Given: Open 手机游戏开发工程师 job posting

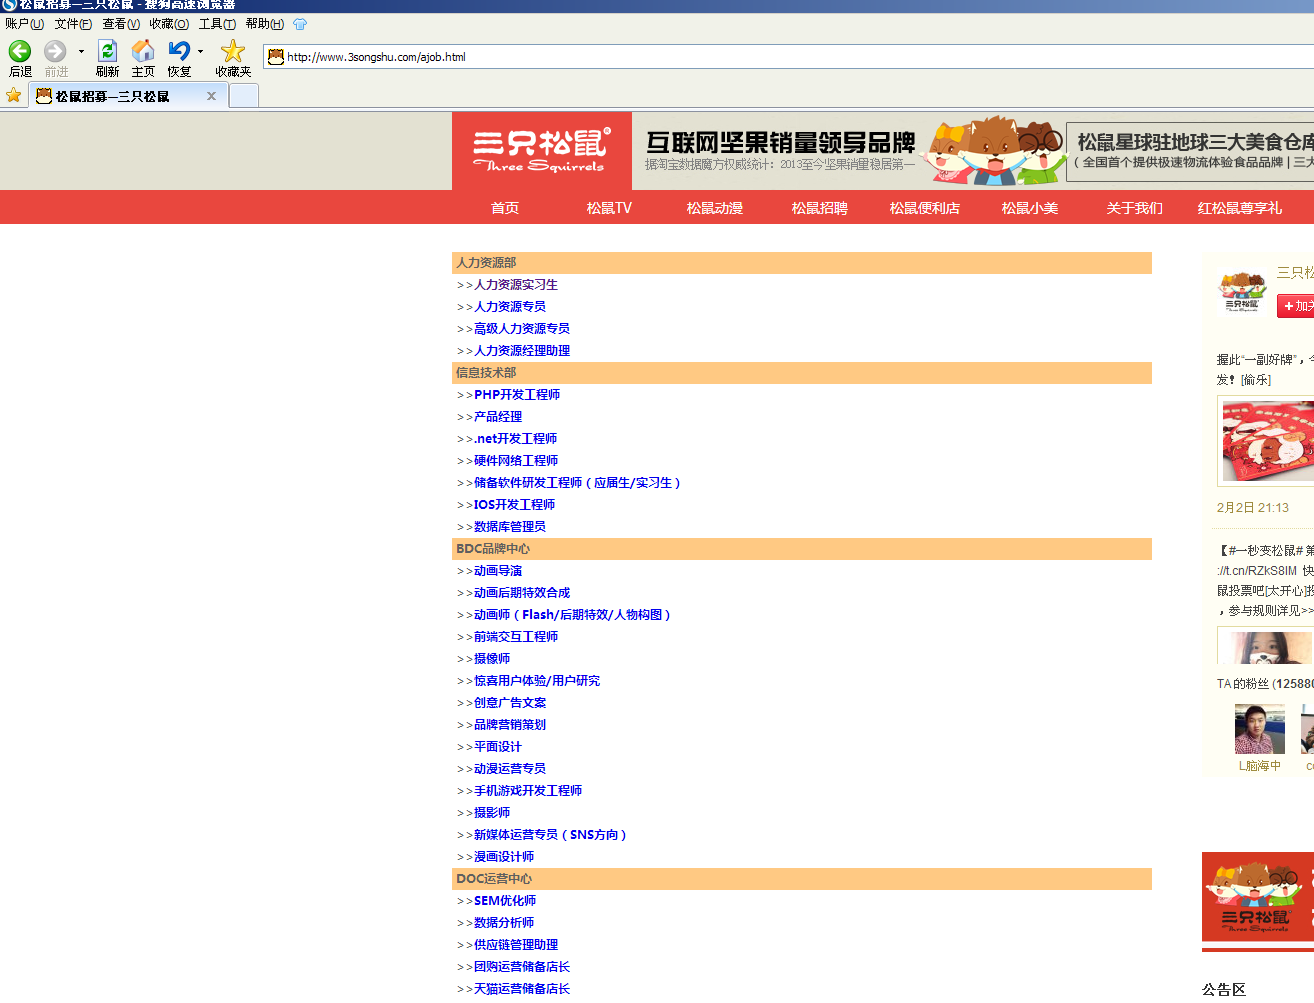Looking at the screenshot, I should click(528, 791).
